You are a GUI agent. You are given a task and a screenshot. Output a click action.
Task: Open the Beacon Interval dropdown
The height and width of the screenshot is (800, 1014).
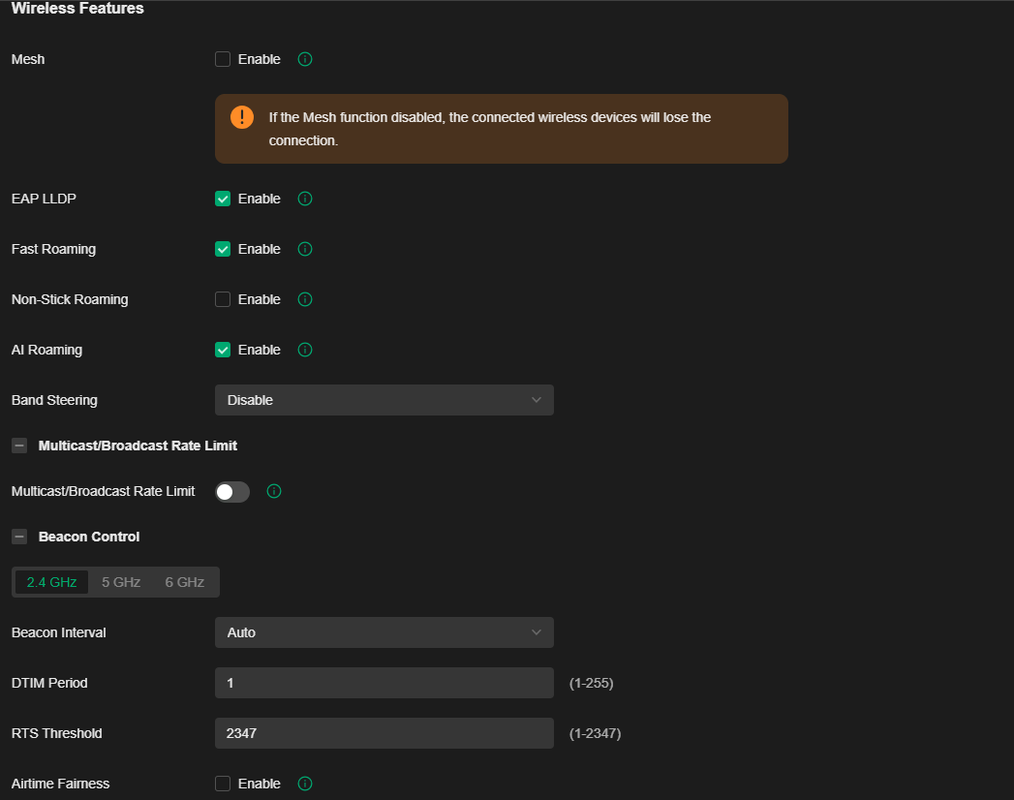(x=384, y=632)
